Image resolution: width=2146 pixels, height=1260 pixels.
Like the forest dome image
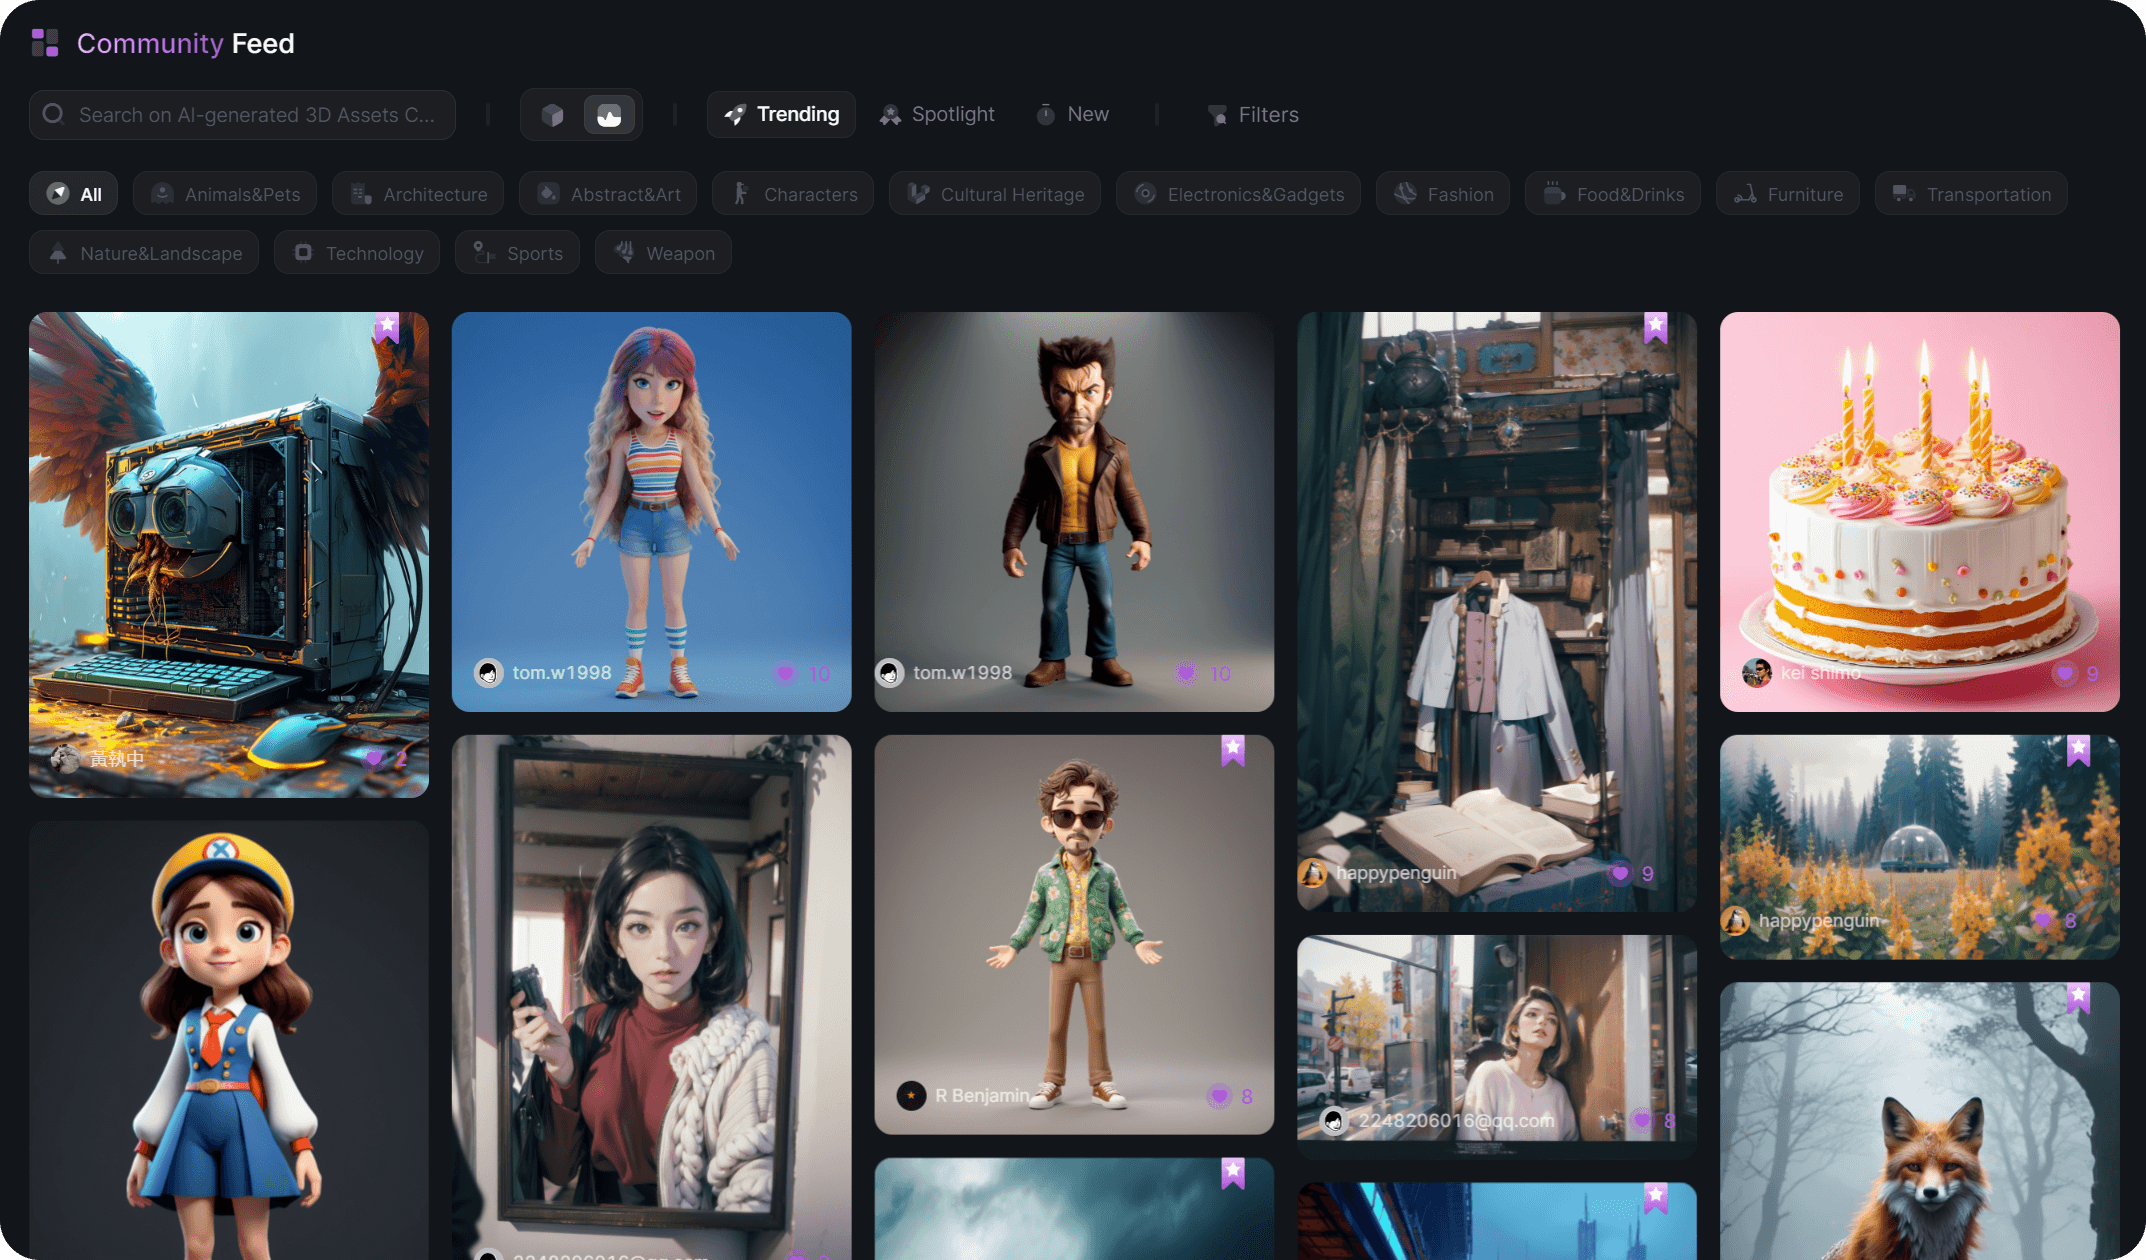[x=2043, y=920]
